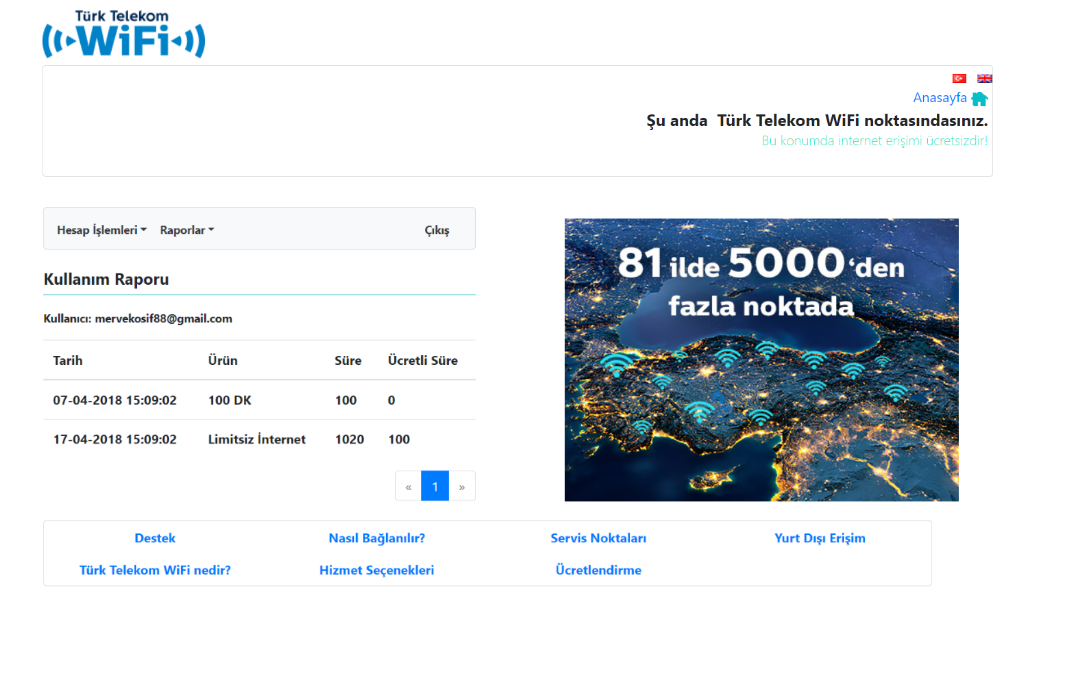
Task: Click the Ürün column header
Action: point(223,361)
